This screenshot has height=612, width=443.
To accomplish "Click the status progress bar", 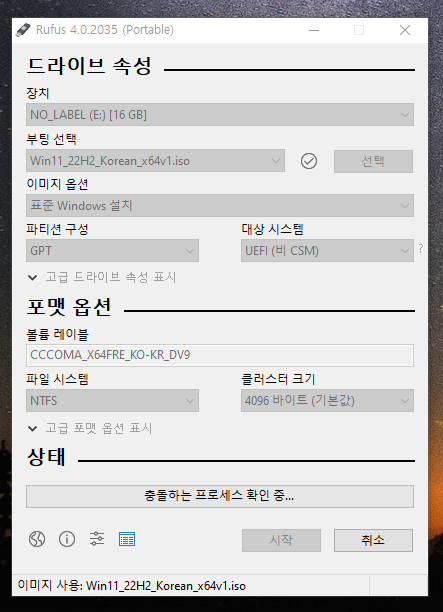I will (x=220, y=496).
